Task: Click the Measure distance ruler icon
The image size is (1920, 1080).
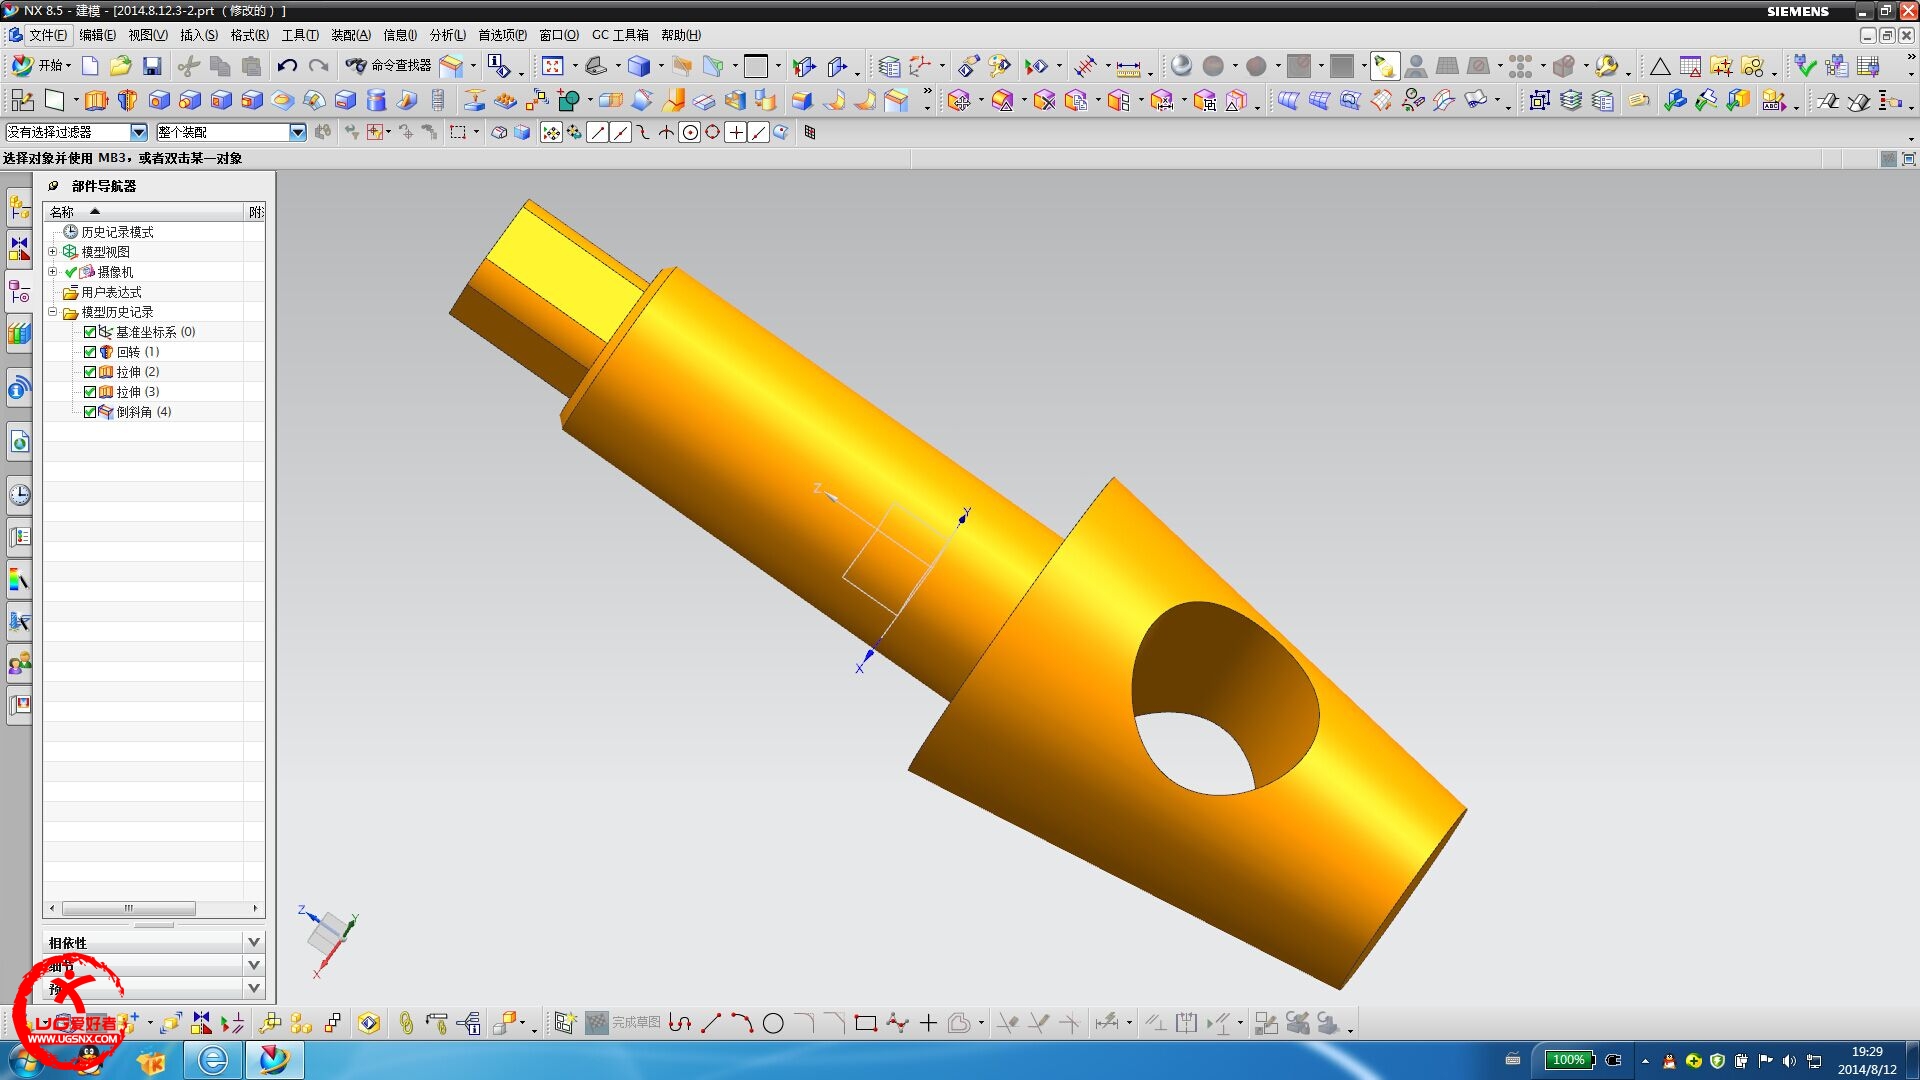Action: [x=1128, y=67]
